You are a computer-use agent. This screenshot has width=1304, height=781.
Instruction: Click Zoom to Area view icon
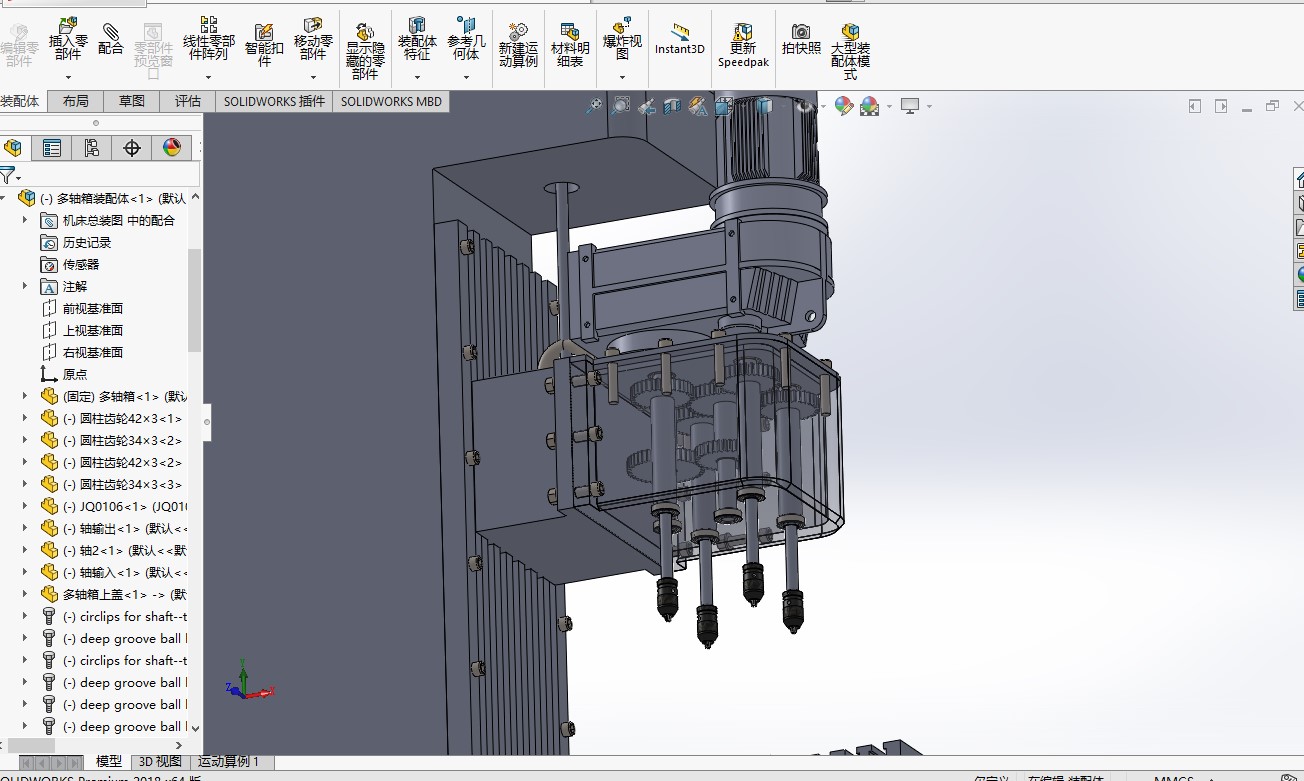(621, 105)
